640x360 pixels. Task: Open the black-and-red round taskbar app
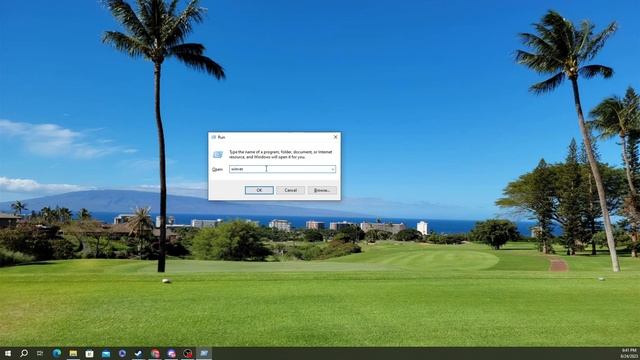click(188, 353)
